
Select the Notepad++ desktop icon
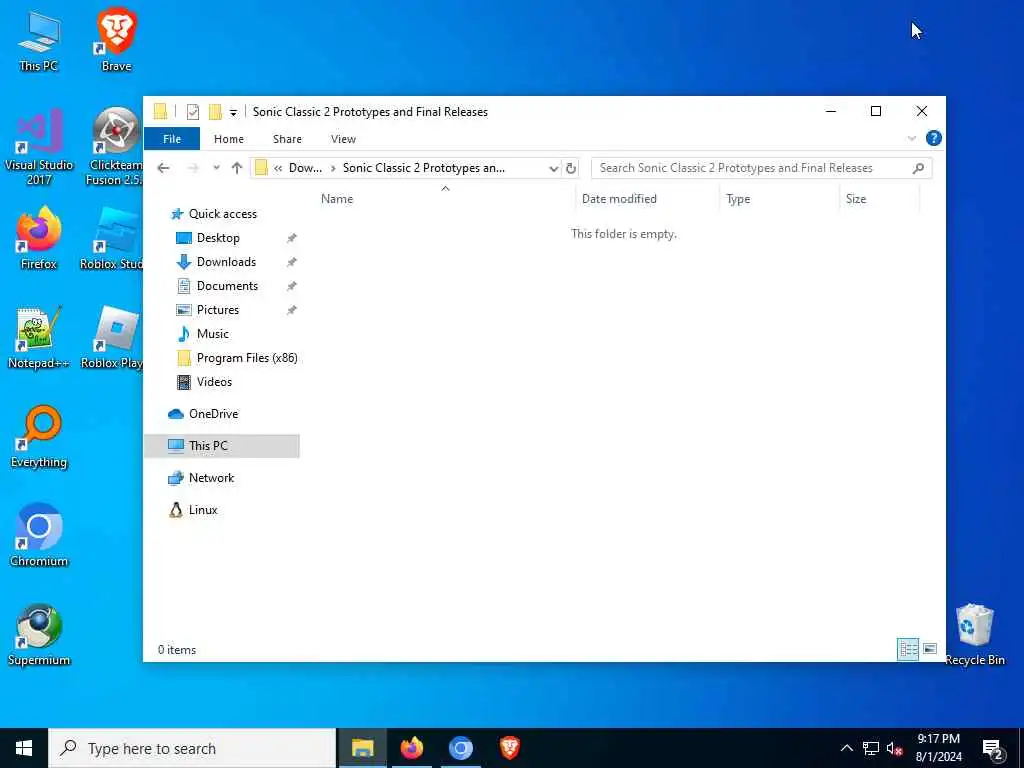pos(39,338)
